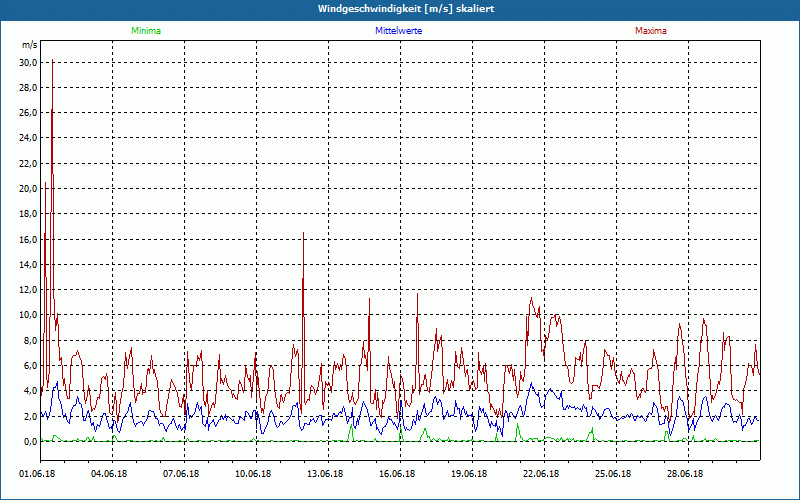This screenshot has height=500, width=800.
Task: Click the 13.06.18 date label
Action: [x=325, y=474]
